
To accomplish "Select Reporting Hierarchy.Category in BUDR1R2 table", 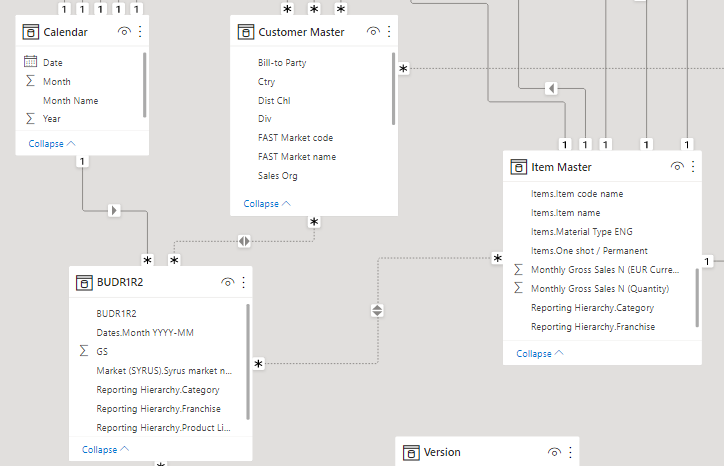I will coord(158,389).
